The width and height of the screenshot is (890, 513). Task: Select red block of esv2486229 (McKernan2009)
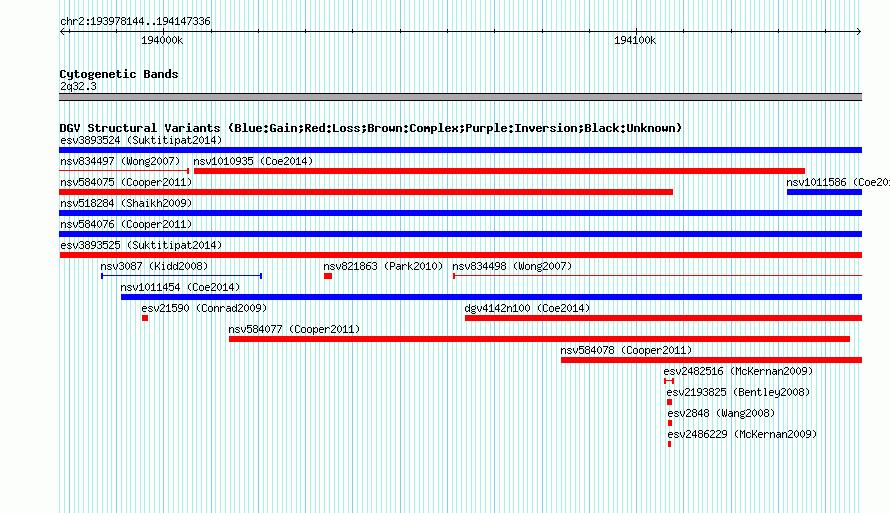[670, 444]
